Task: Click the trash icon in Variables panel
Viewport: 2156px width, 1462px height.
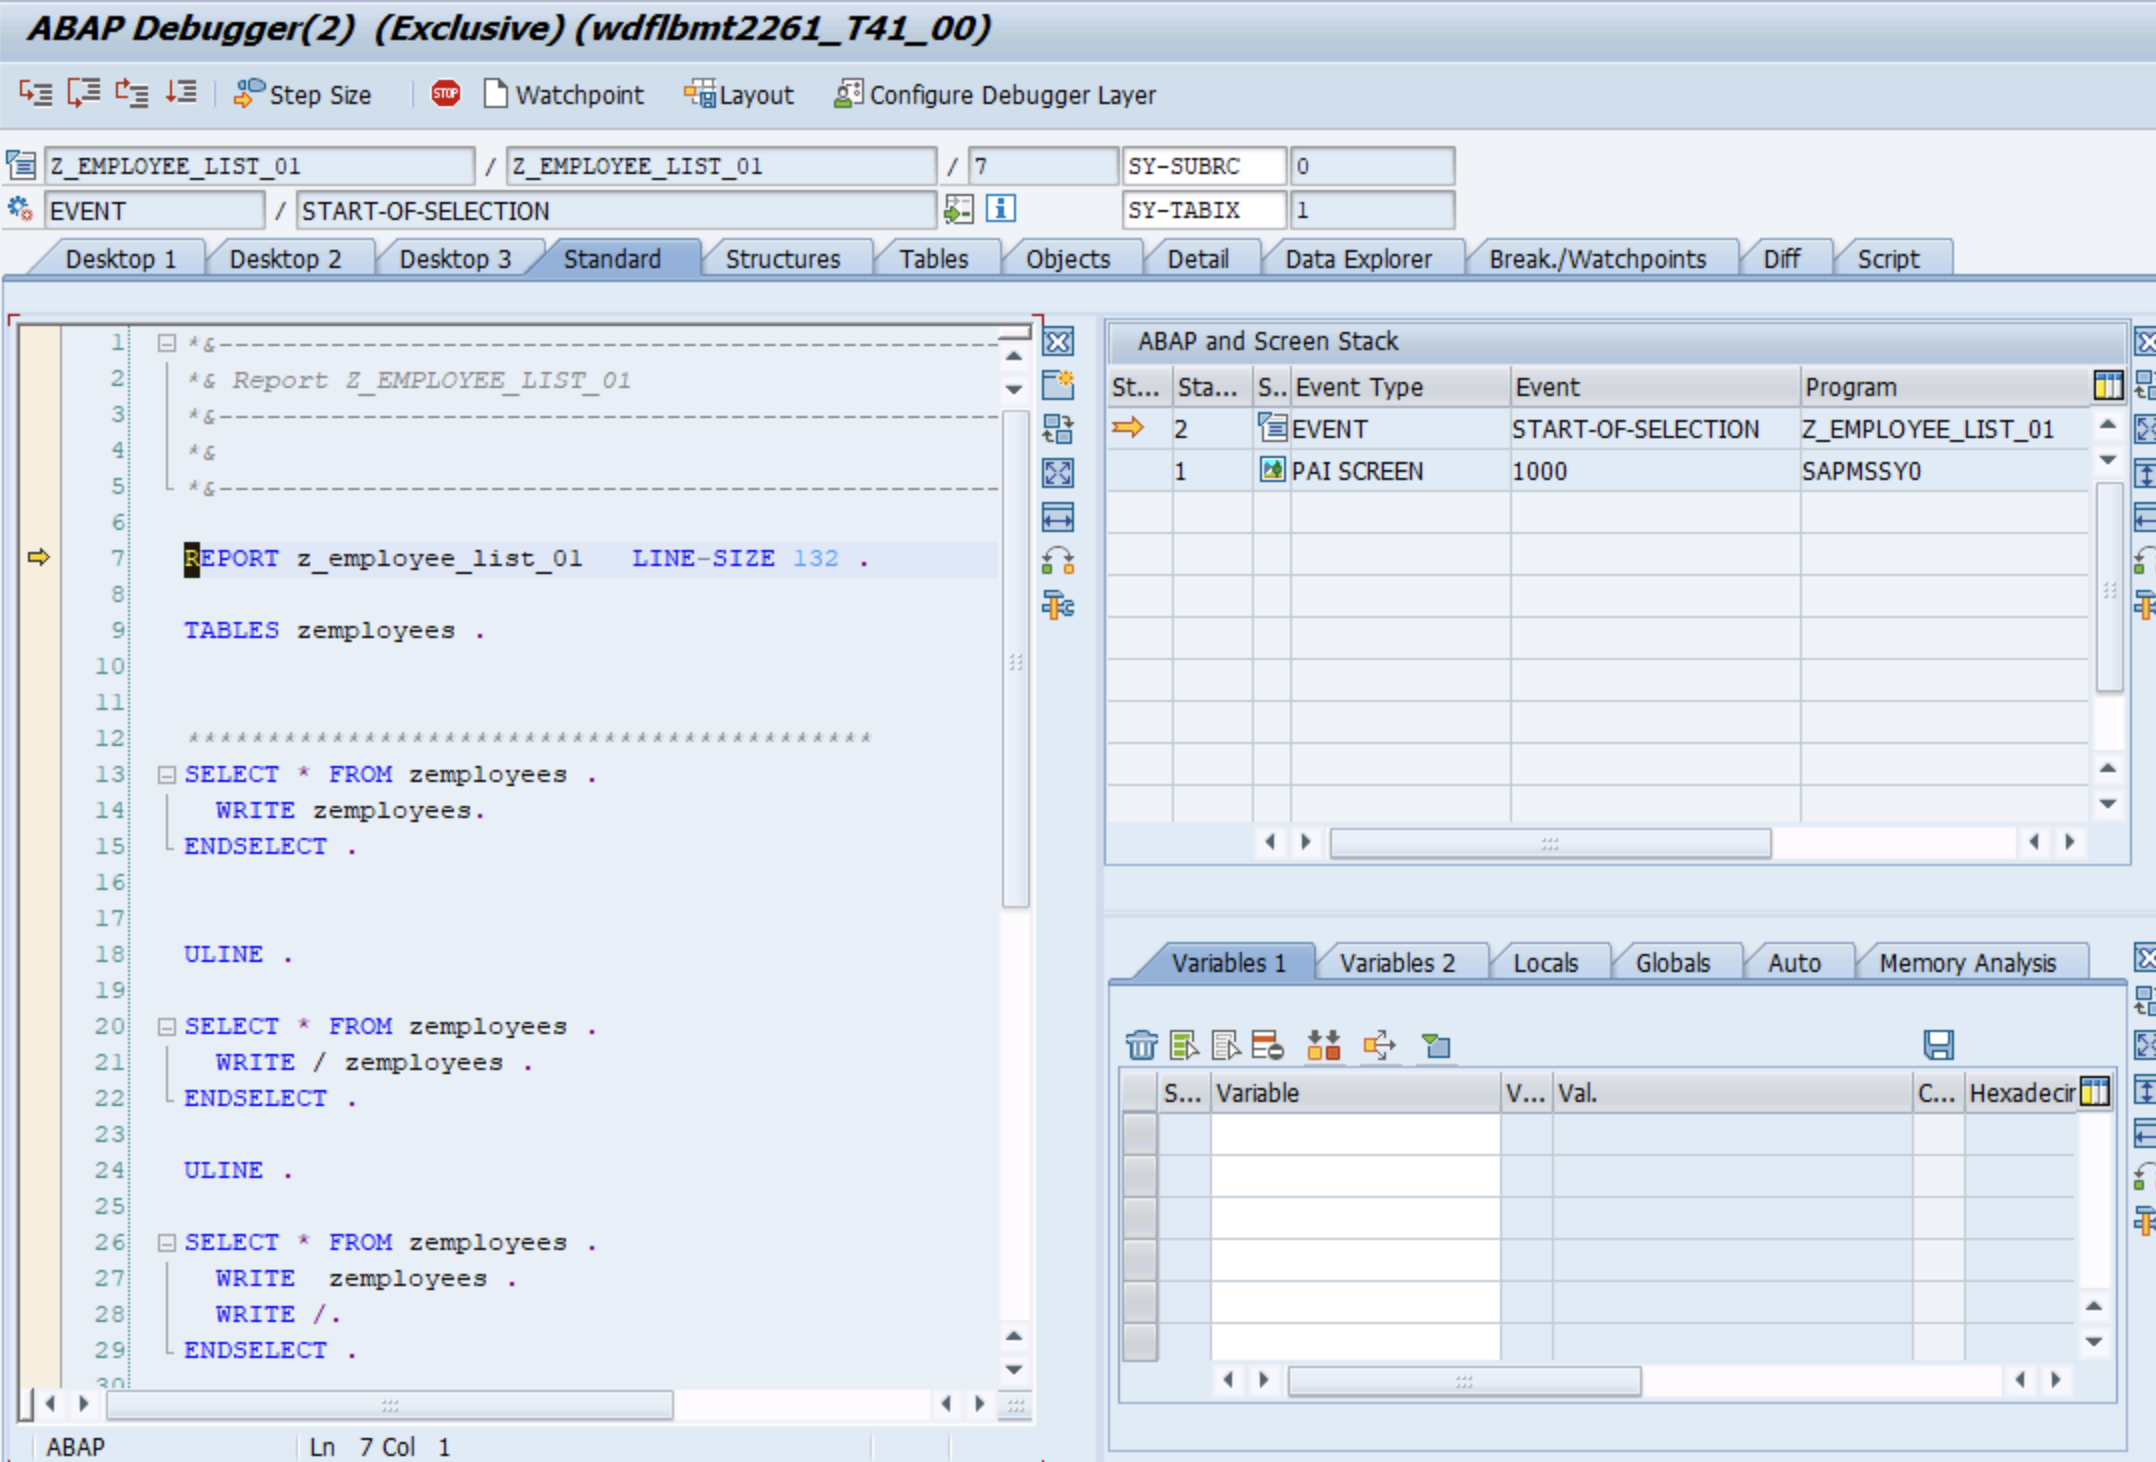Action: (1141, 1045)
